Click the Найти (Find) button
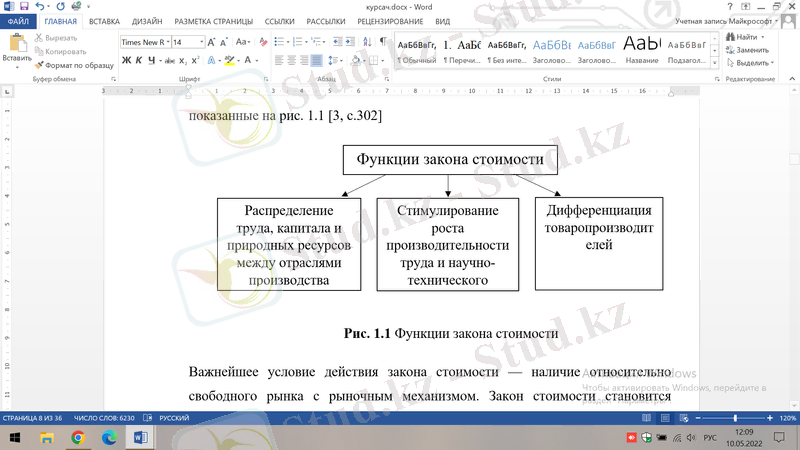The height and width of the screenshot is (450, 800). pos(753,37)
